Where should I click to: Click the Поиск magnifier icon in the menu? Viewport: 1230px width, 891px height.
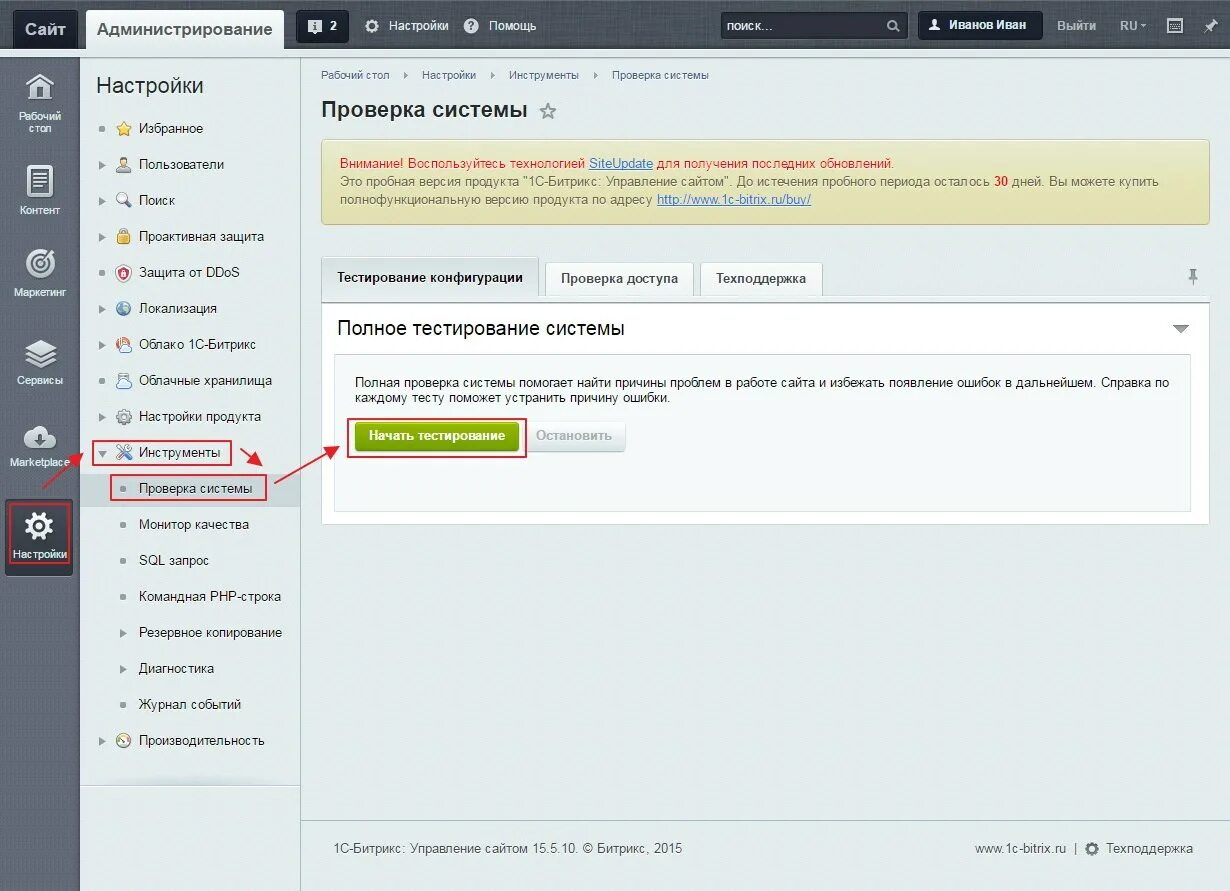(x=123, y=200)
